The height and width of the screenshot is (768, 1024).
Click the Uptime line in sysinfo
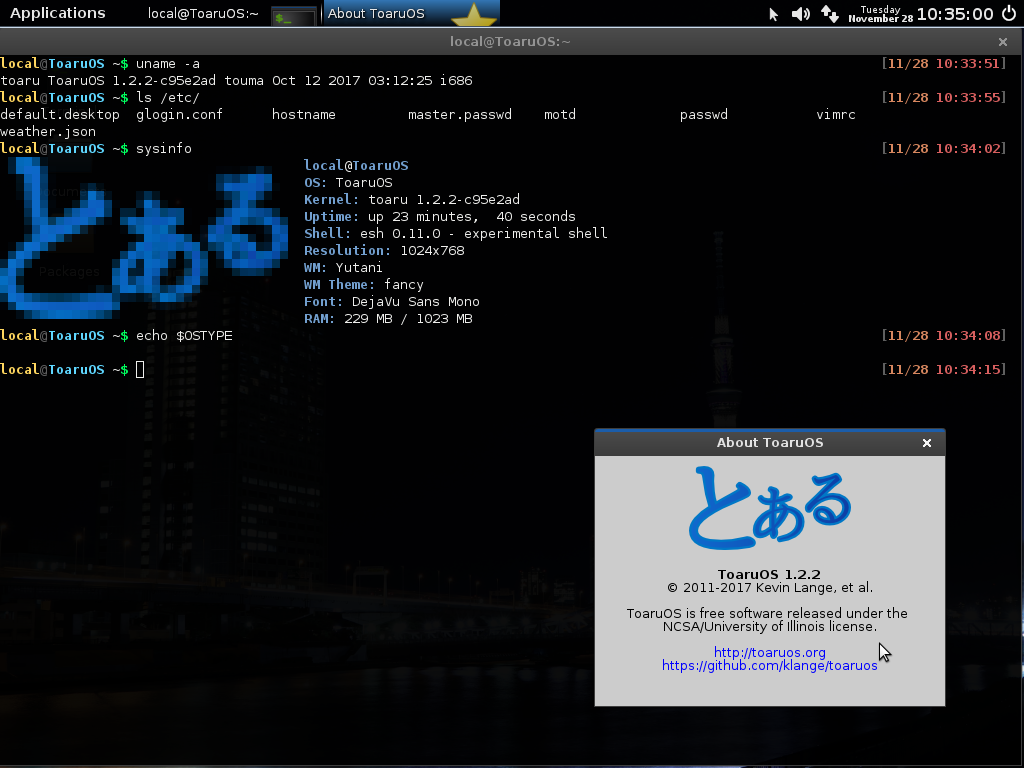tap(440, 217)
